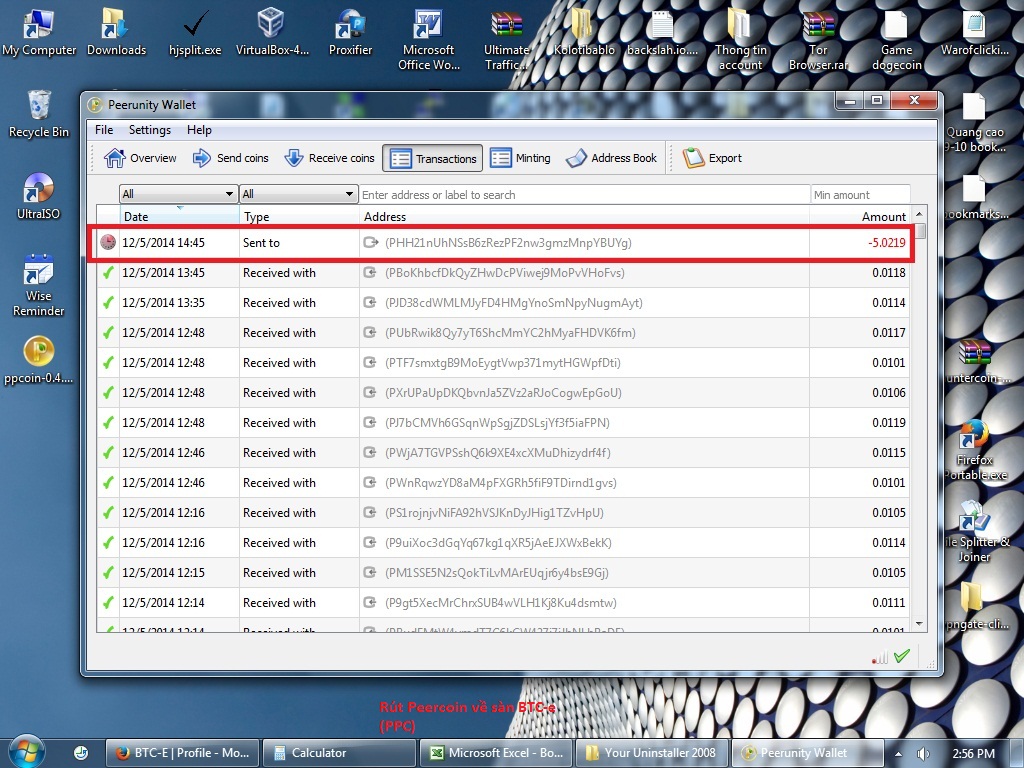This screenshot has height=768, width=1024.
Task: Click the scroll down arrow of transaction list
Action: pos(920,624)
